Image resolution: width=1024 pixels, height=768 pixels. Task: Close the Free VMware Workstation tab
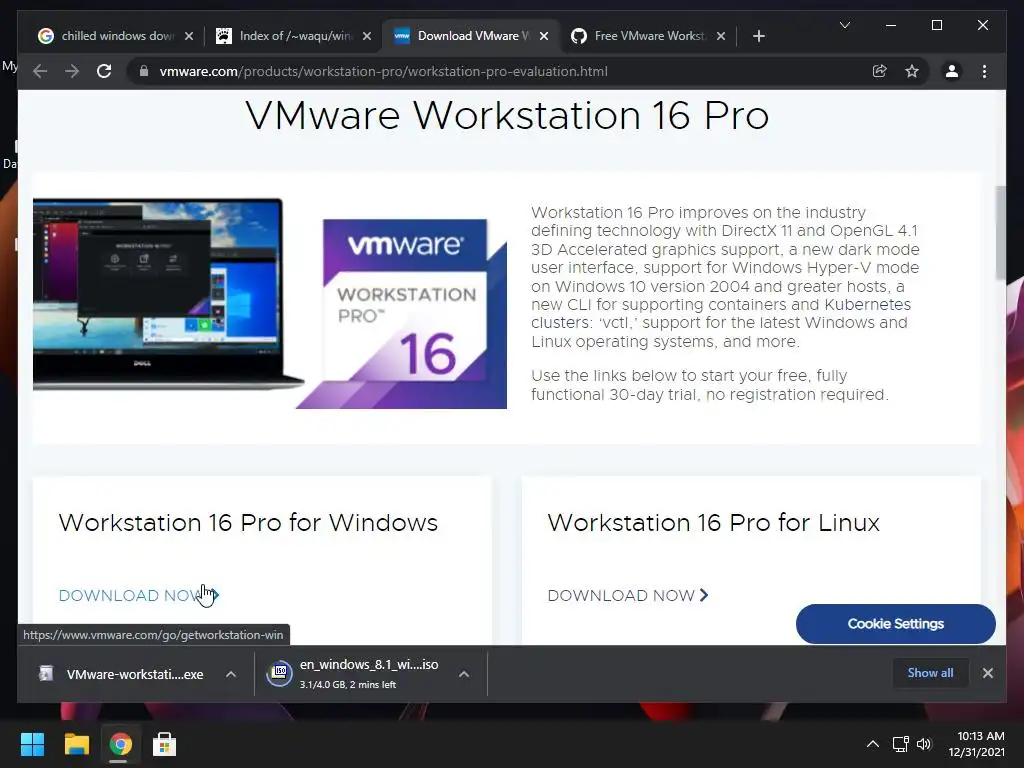[721, 36]
